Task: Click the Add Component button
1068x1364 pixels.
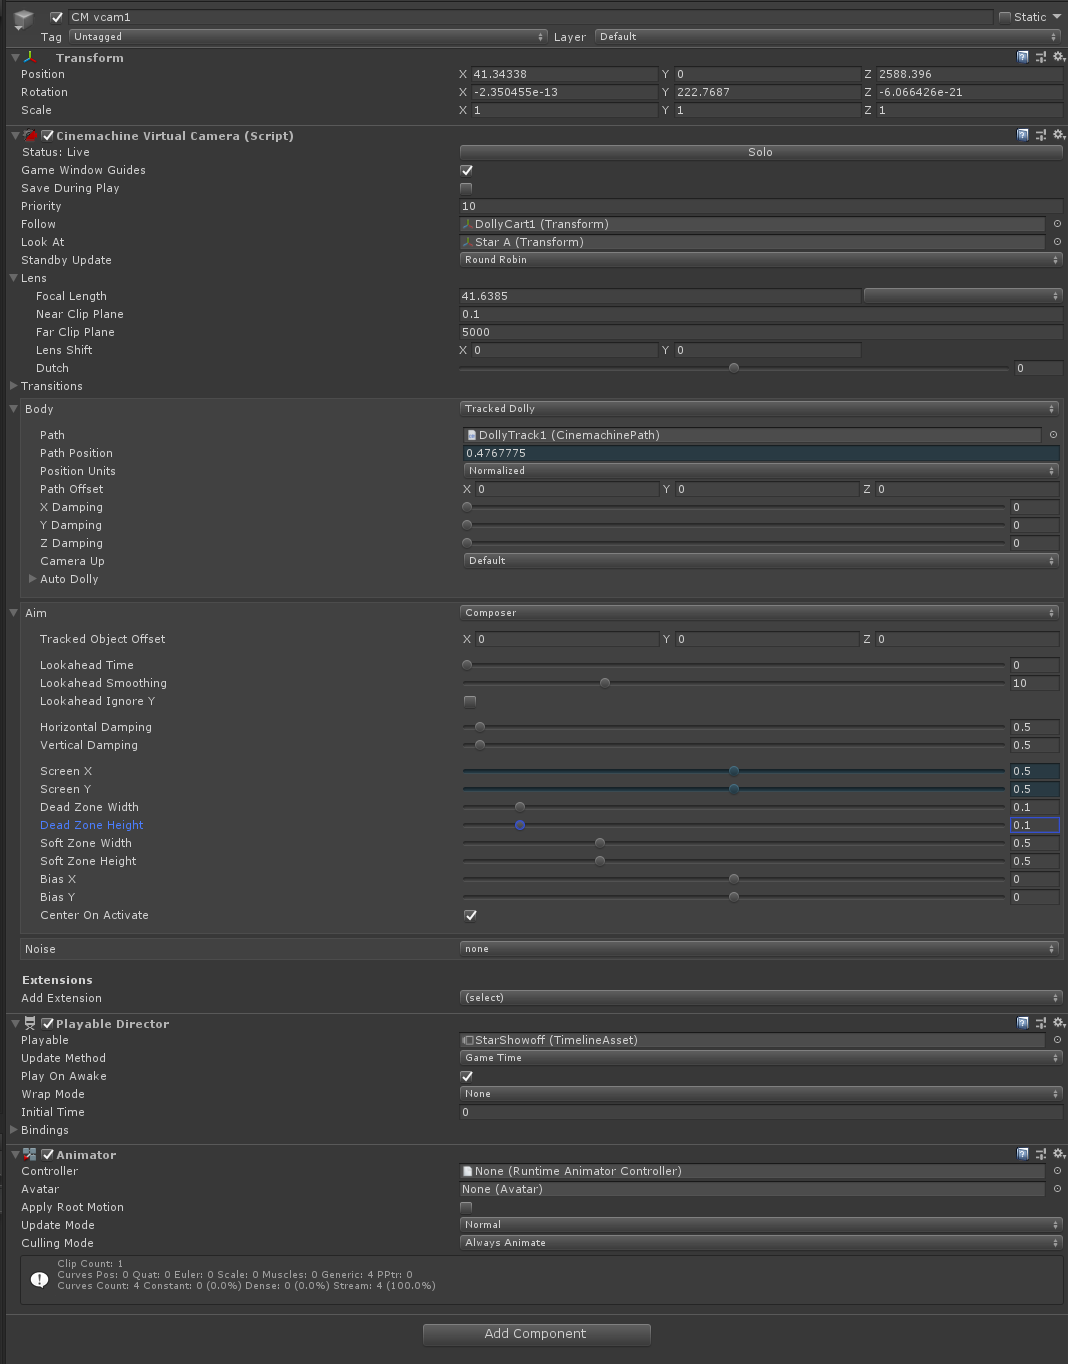Action: (x=536, y=1333)
